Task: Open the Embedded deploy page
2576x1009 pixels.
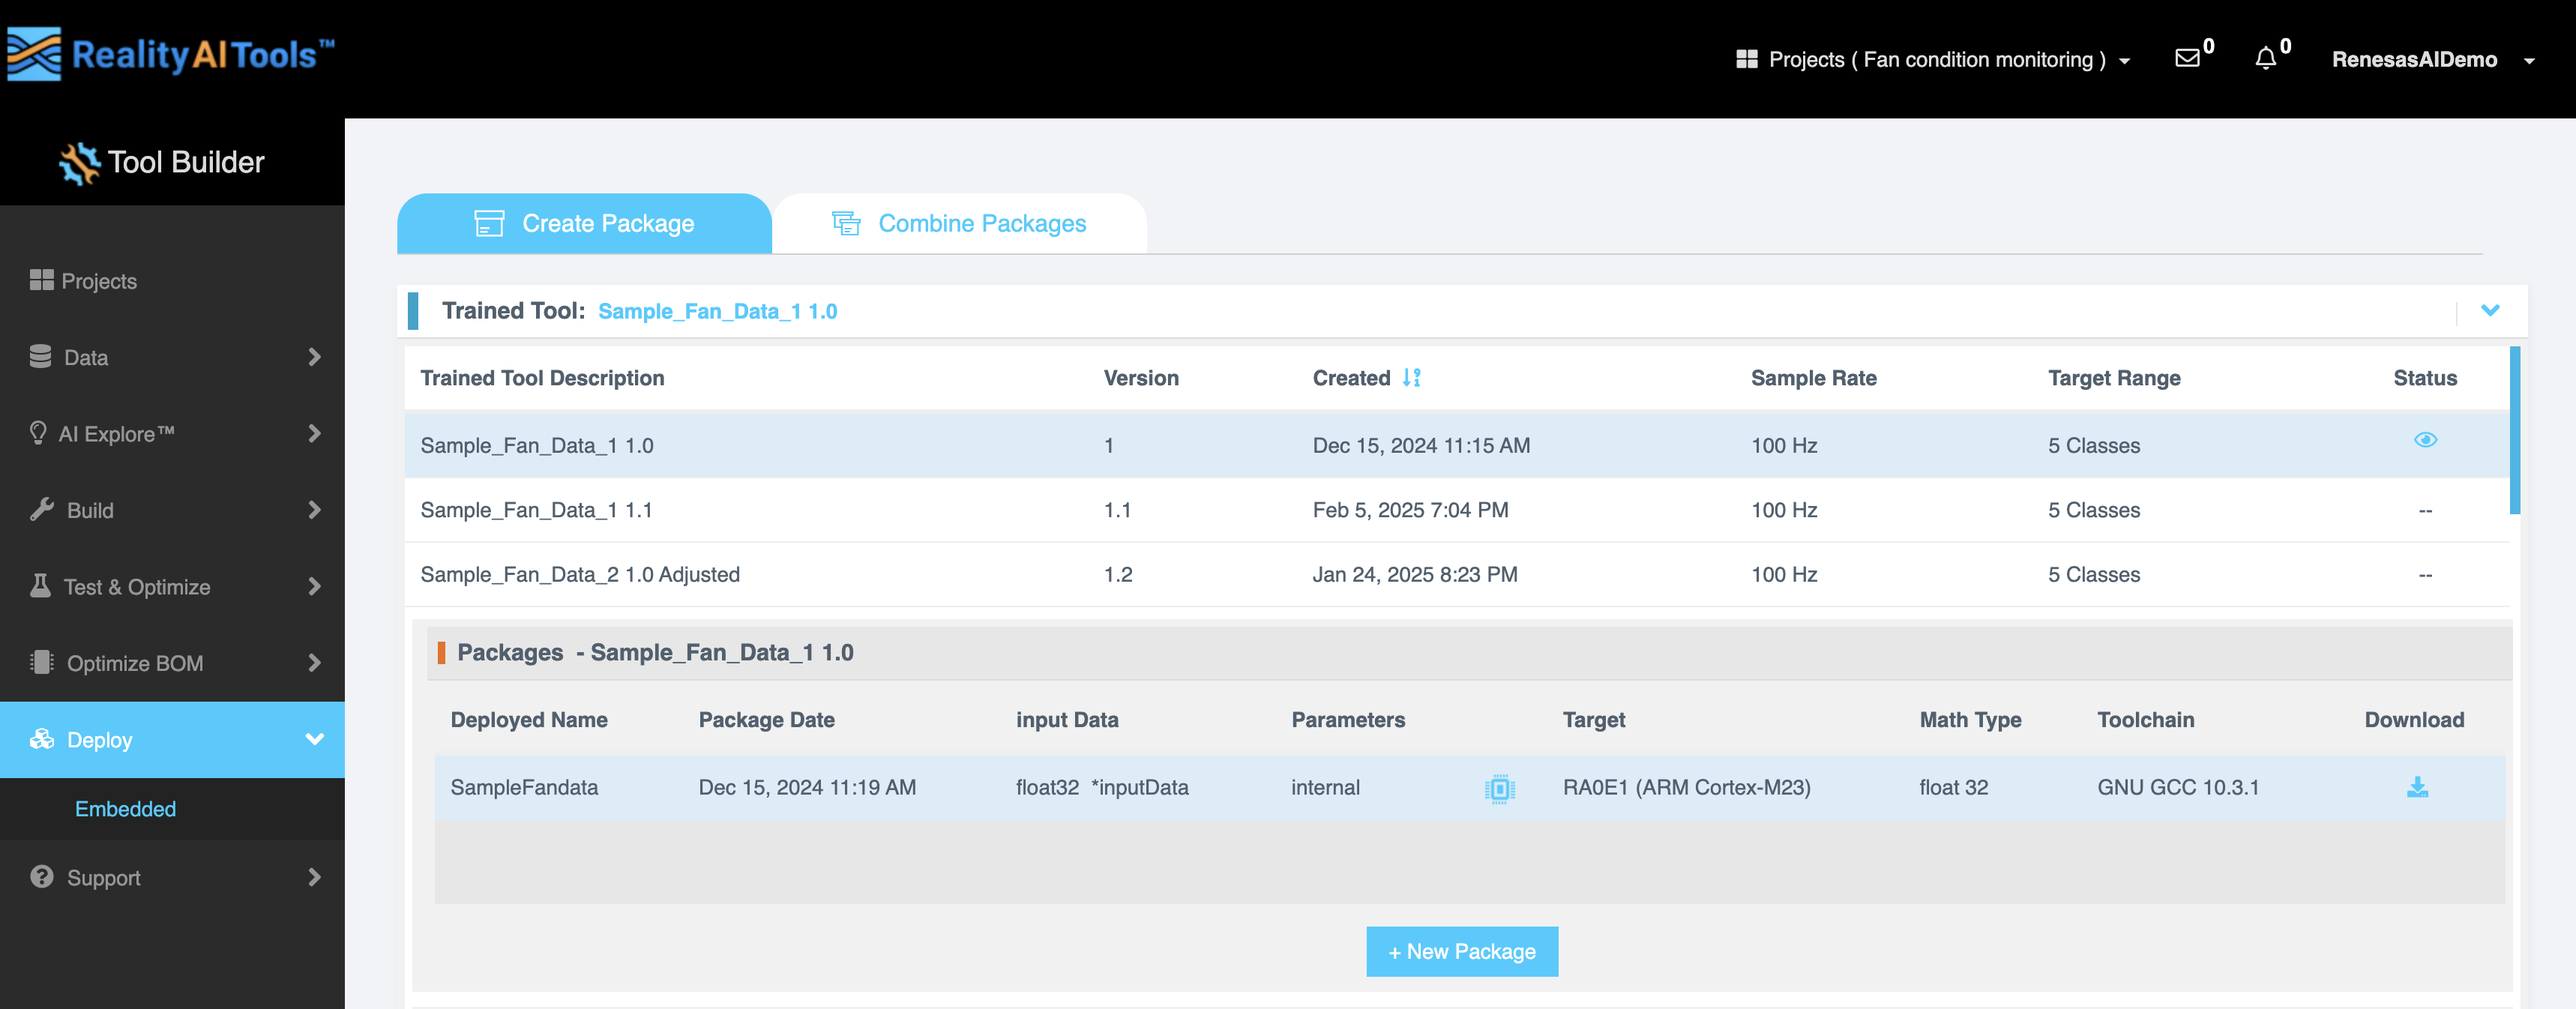Action: click(x=125, y=808)
